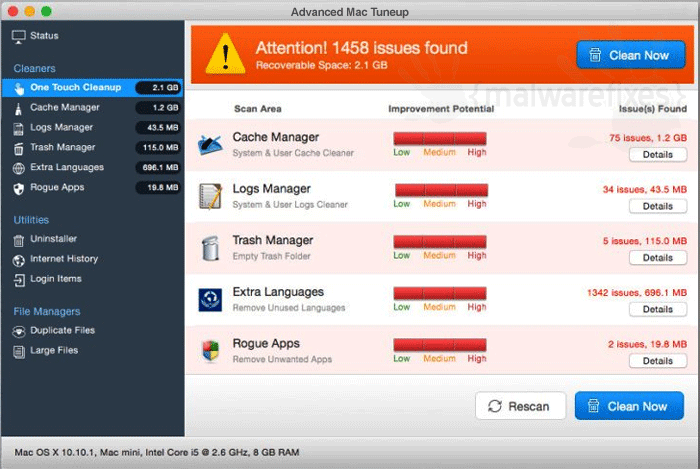Open Cache Manager from the sidebar
The image size is (700, 469).
[93, 108]
